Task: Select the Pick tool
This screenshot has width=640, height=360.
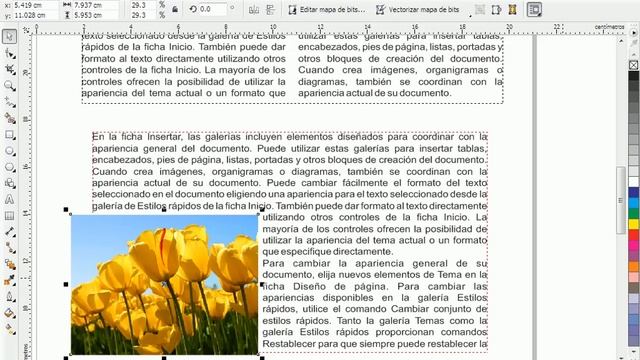Action: [x=9, y=36]
